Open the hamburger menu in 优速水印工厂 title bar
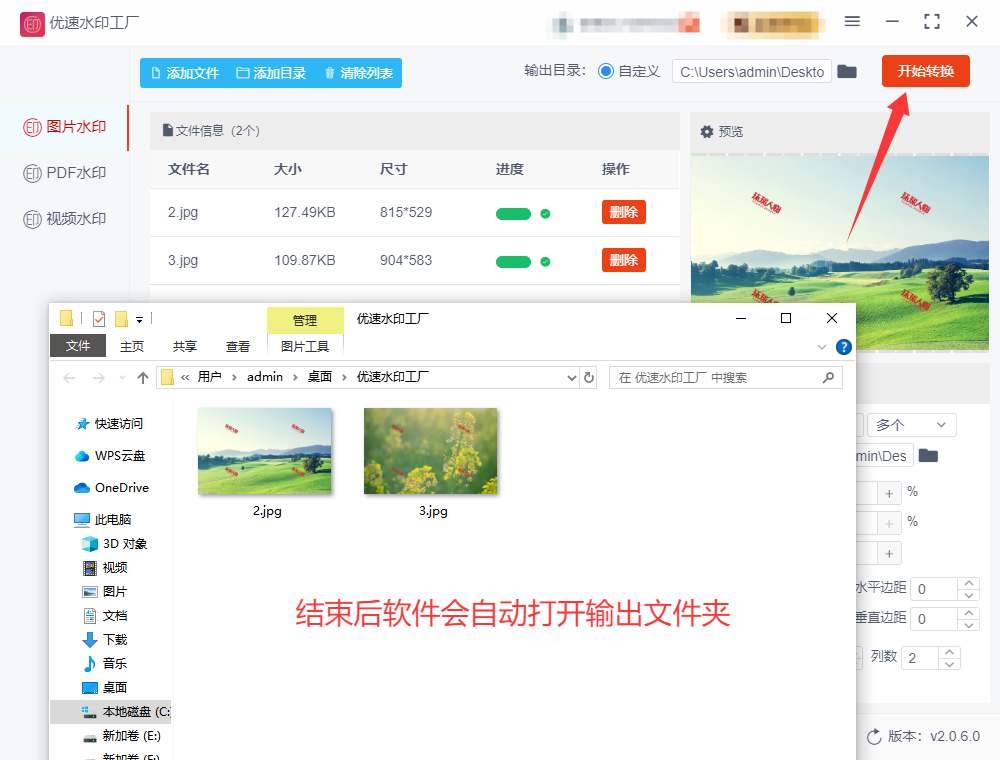 click(x=852, y=22)
